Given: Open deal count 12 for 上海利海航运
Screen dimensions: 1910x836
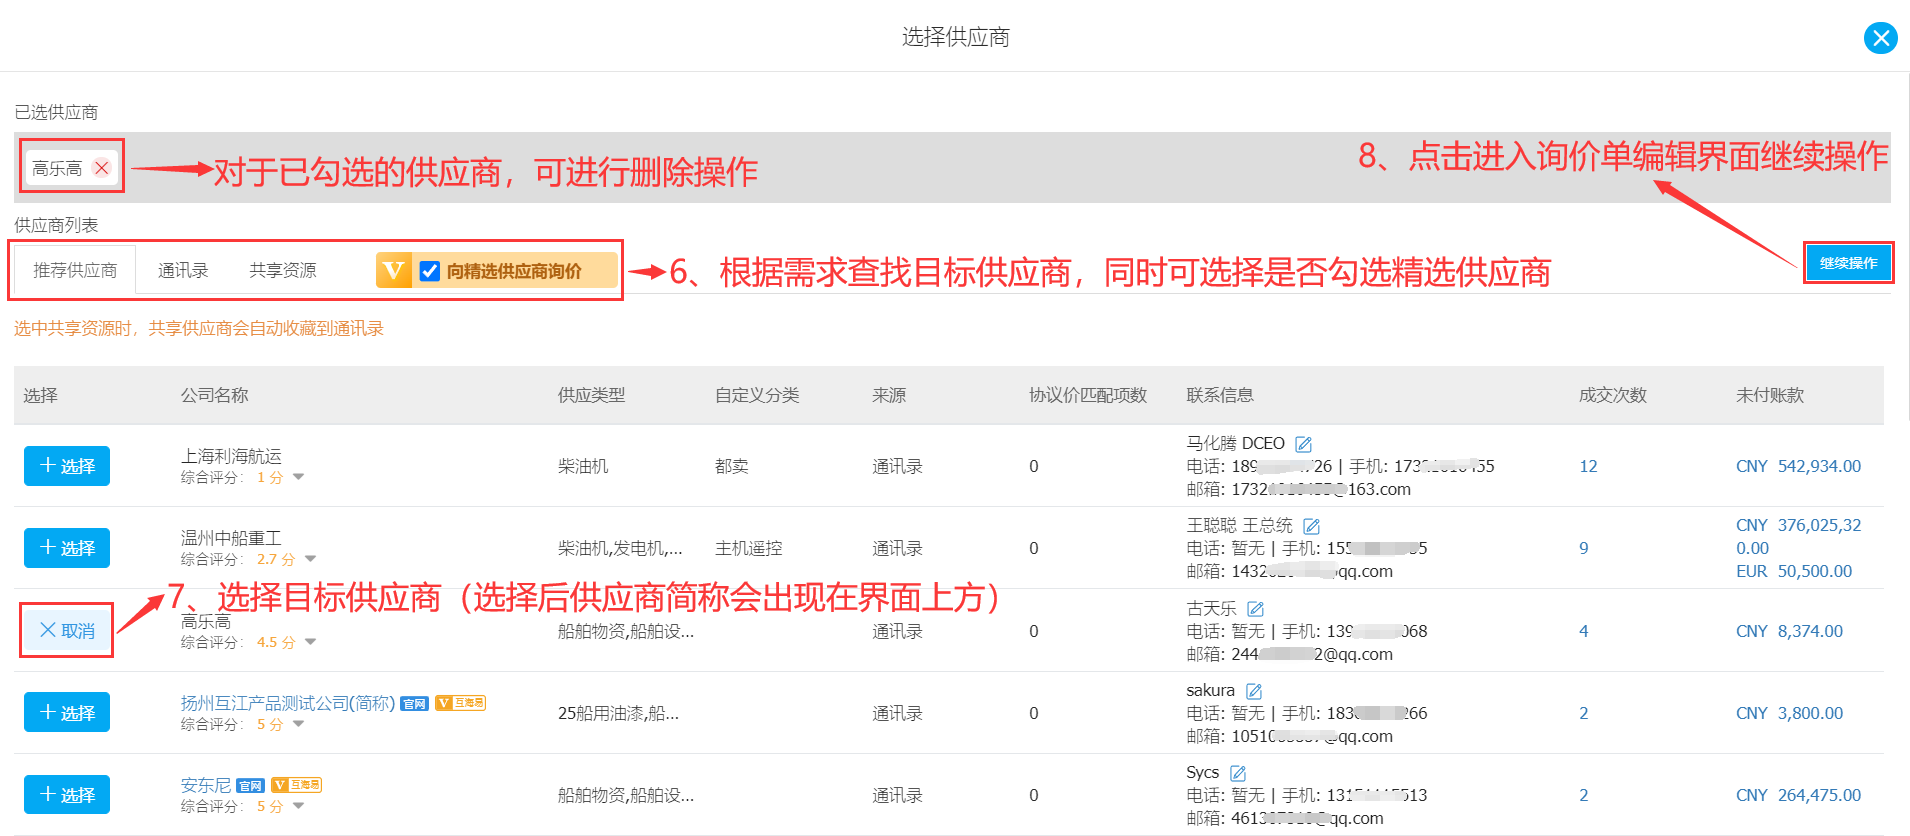Looking at the screenshot, I should point(1588,466).
